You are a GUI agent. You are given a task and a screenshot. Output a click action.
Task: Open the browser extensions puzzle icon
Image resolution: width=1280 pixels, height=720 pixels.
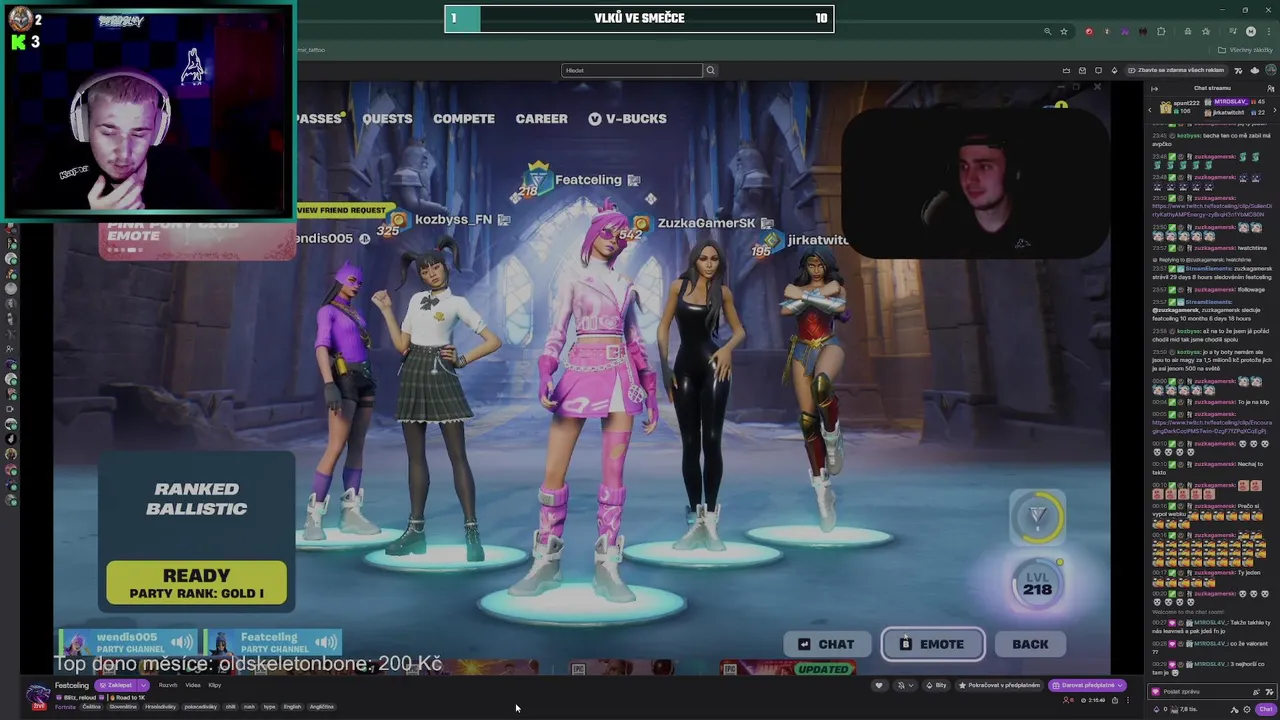(1161, 32)
